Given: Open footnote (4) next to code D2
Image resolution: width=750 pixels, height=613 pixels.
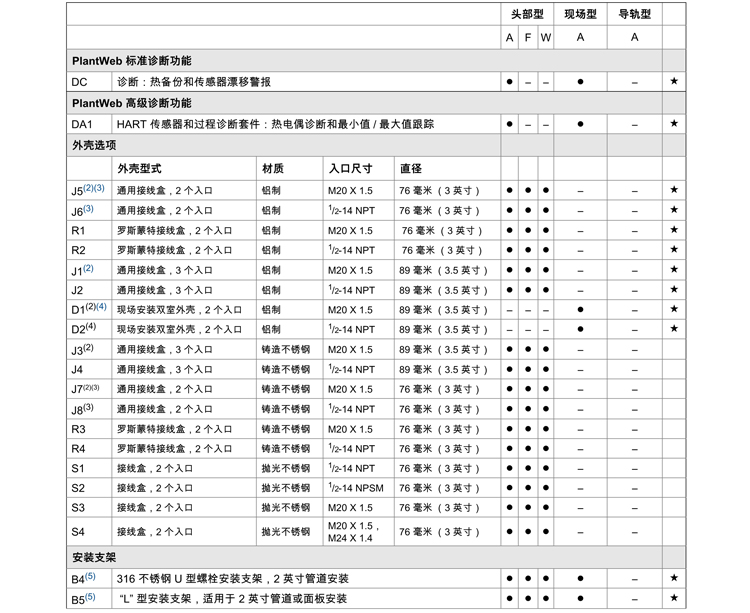Looking at the screenshot, I should (x=91, y=327).
